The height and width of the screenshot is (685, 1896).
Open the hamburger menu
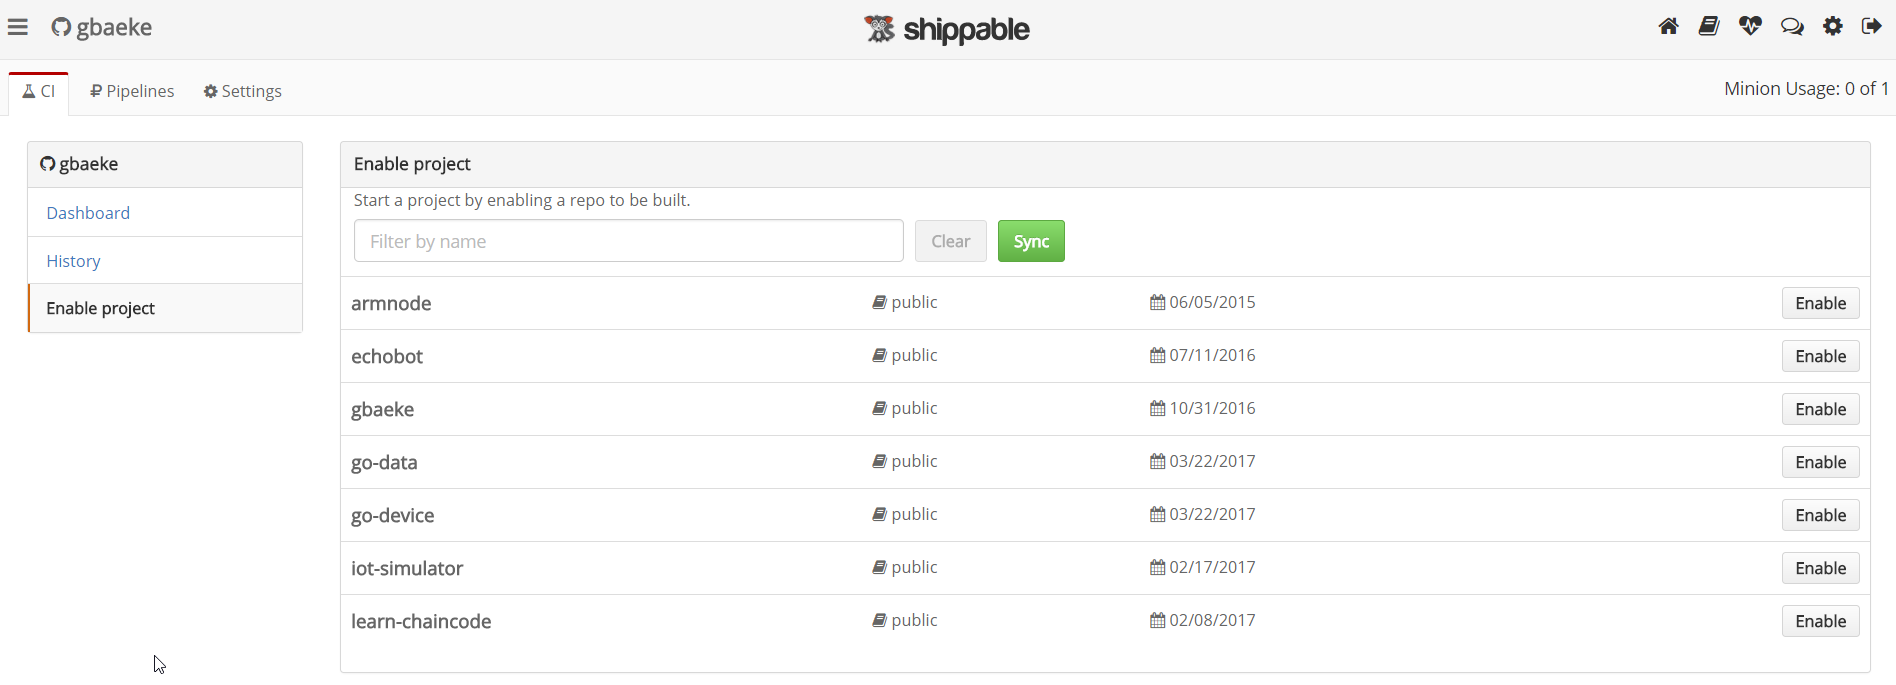18,27
